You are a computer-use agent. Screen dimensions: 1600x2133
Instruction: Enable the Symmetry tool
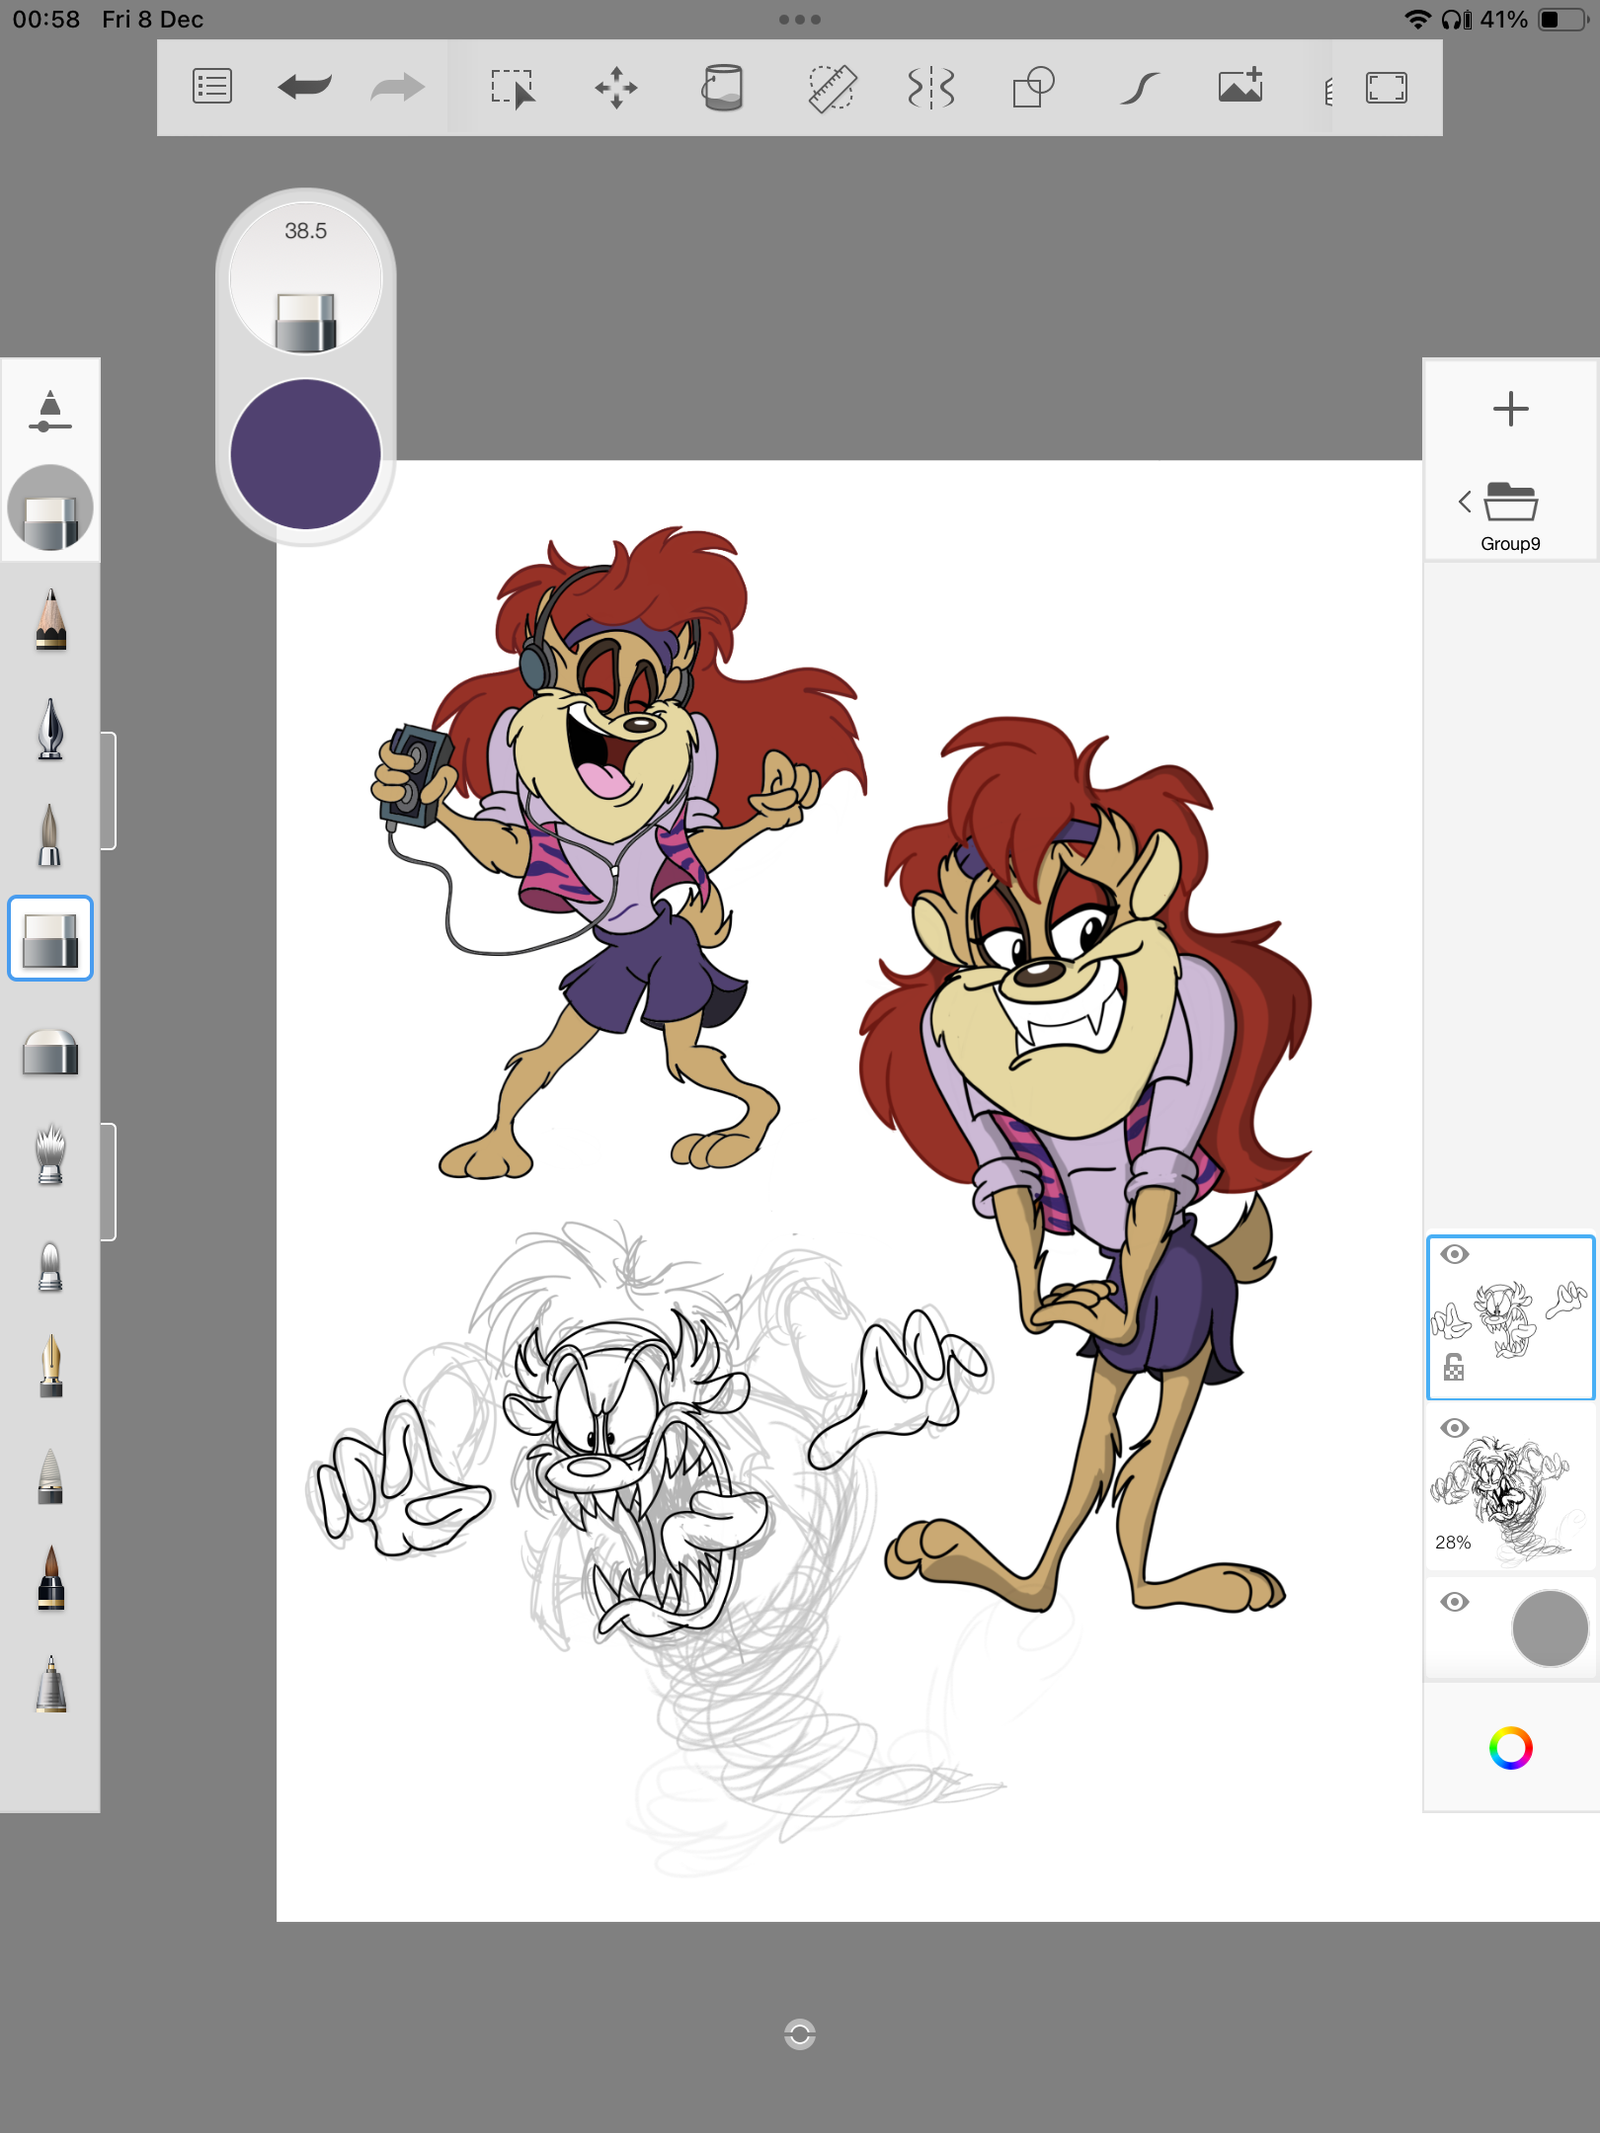click(931, 88)
